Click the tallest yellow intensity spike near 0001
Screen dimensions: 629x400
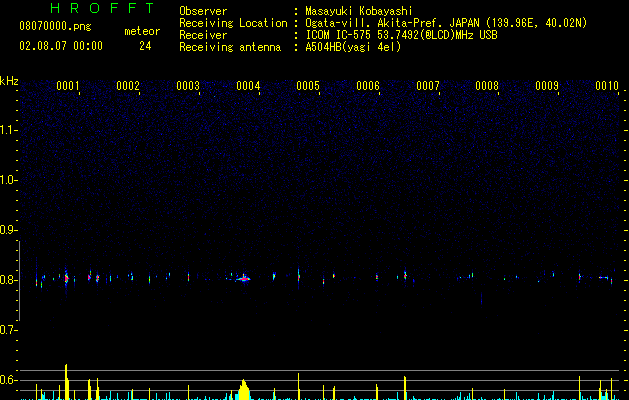[x=66, y=382]
